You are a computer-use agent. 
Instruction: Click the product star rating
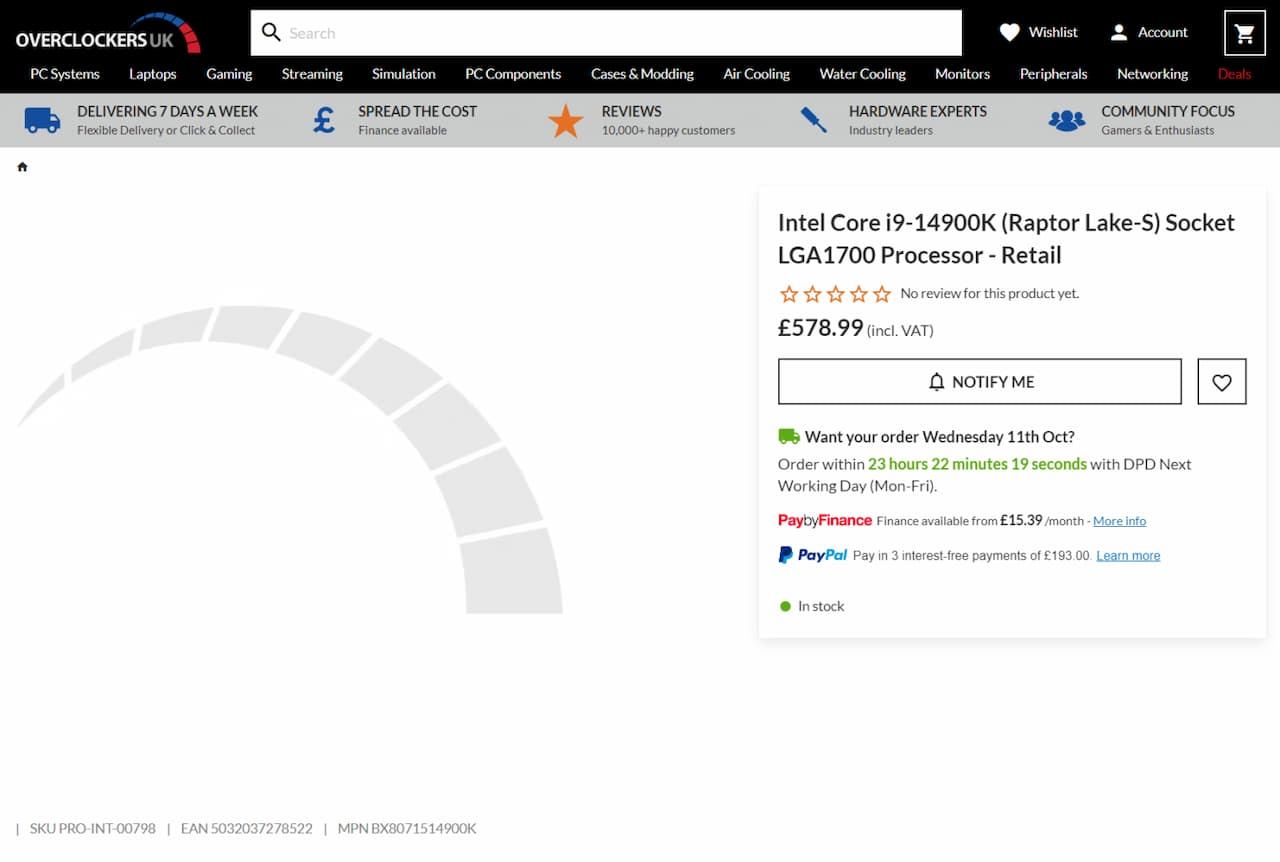(835, 294)
